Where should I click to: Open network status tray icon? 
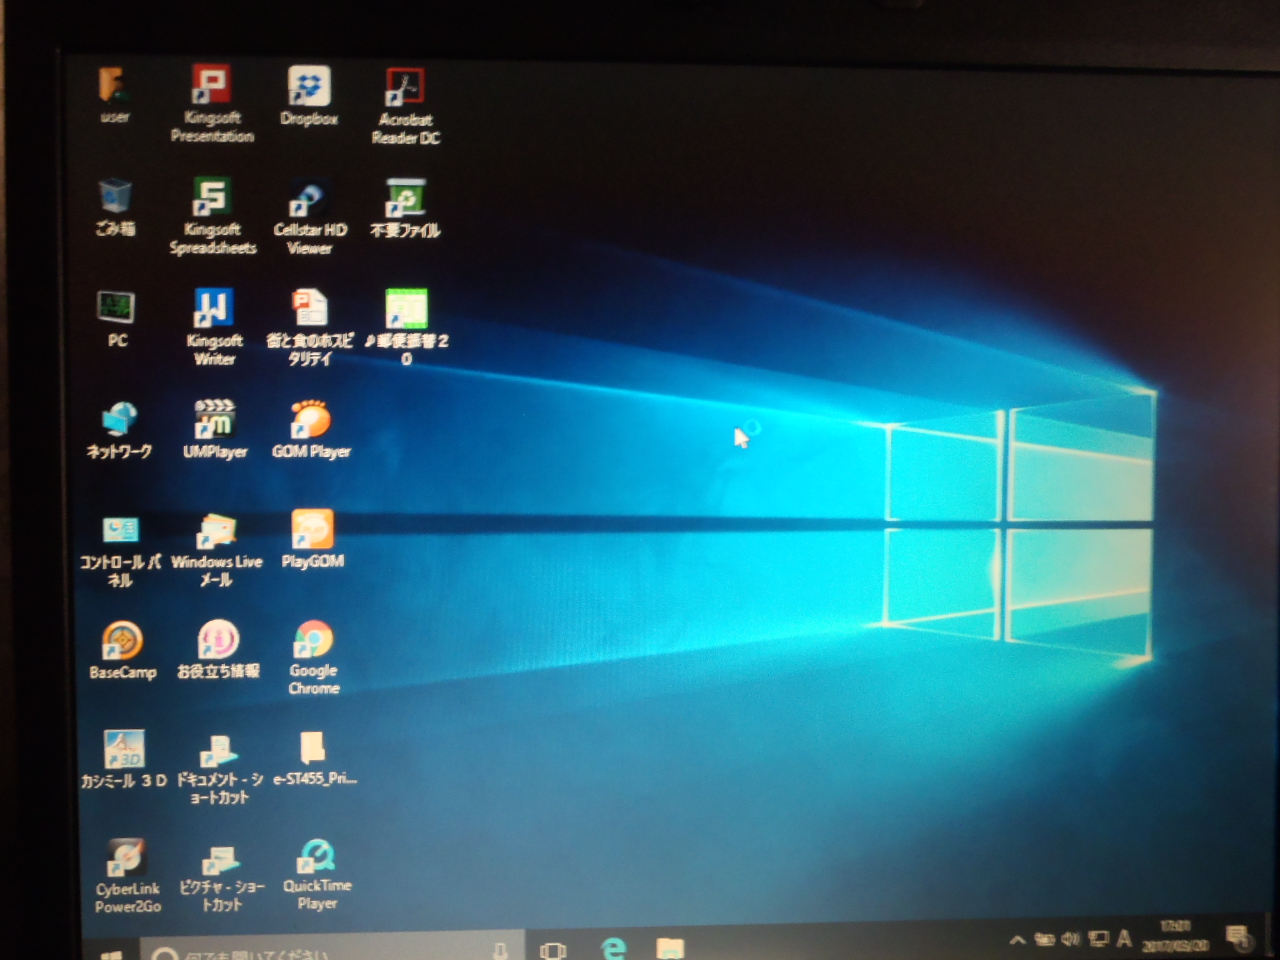click(1098, 938)
